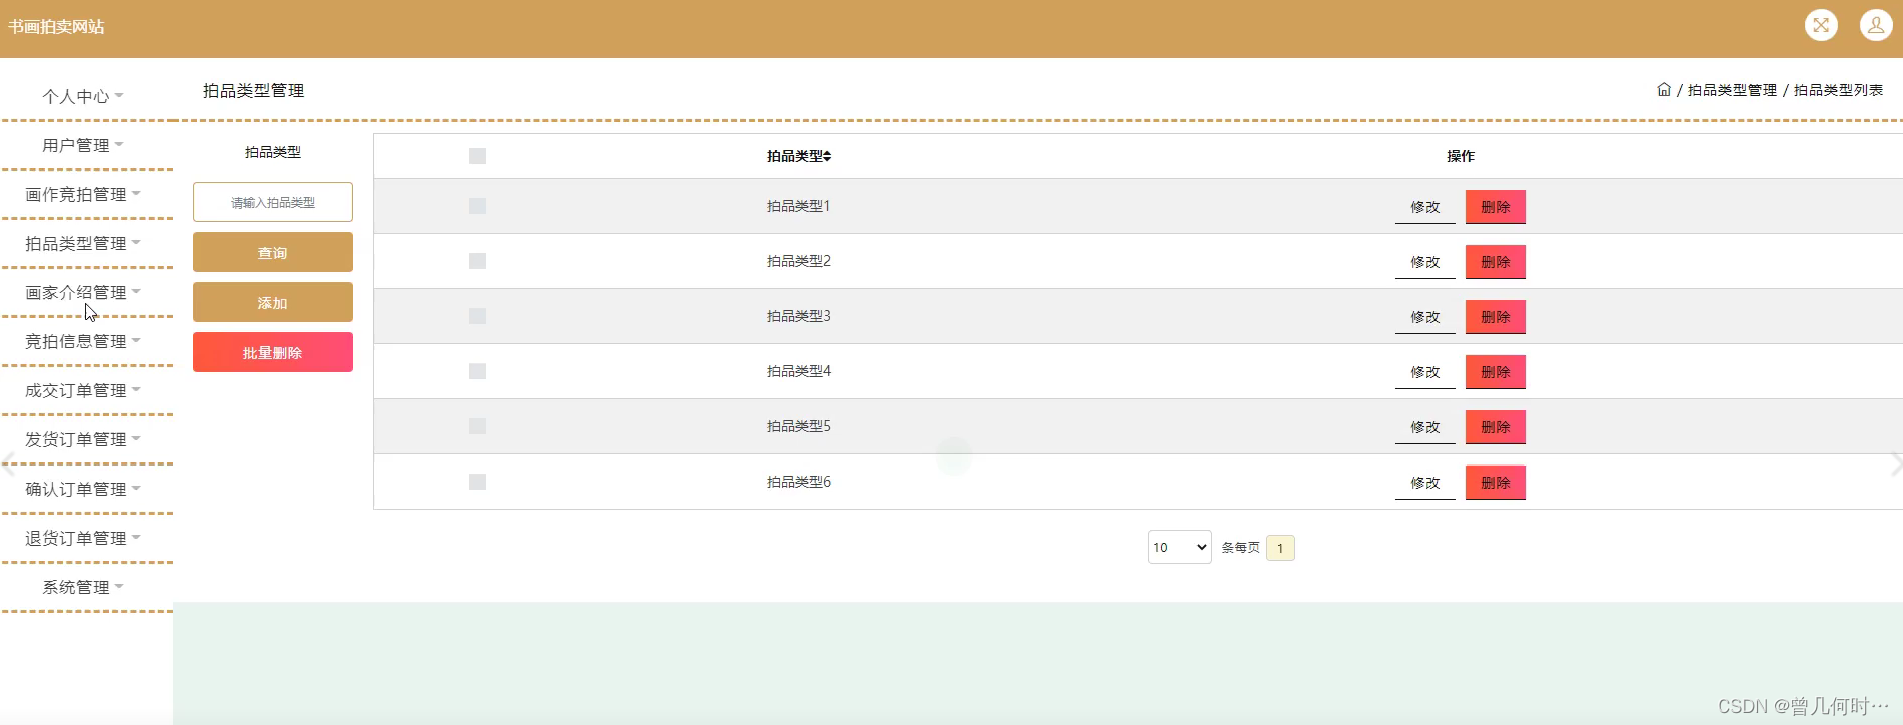The width and height of the screenshot is (1903, 725).
Task: Click 删除 for 拍品类型5
Action: tap(1496, 427)
